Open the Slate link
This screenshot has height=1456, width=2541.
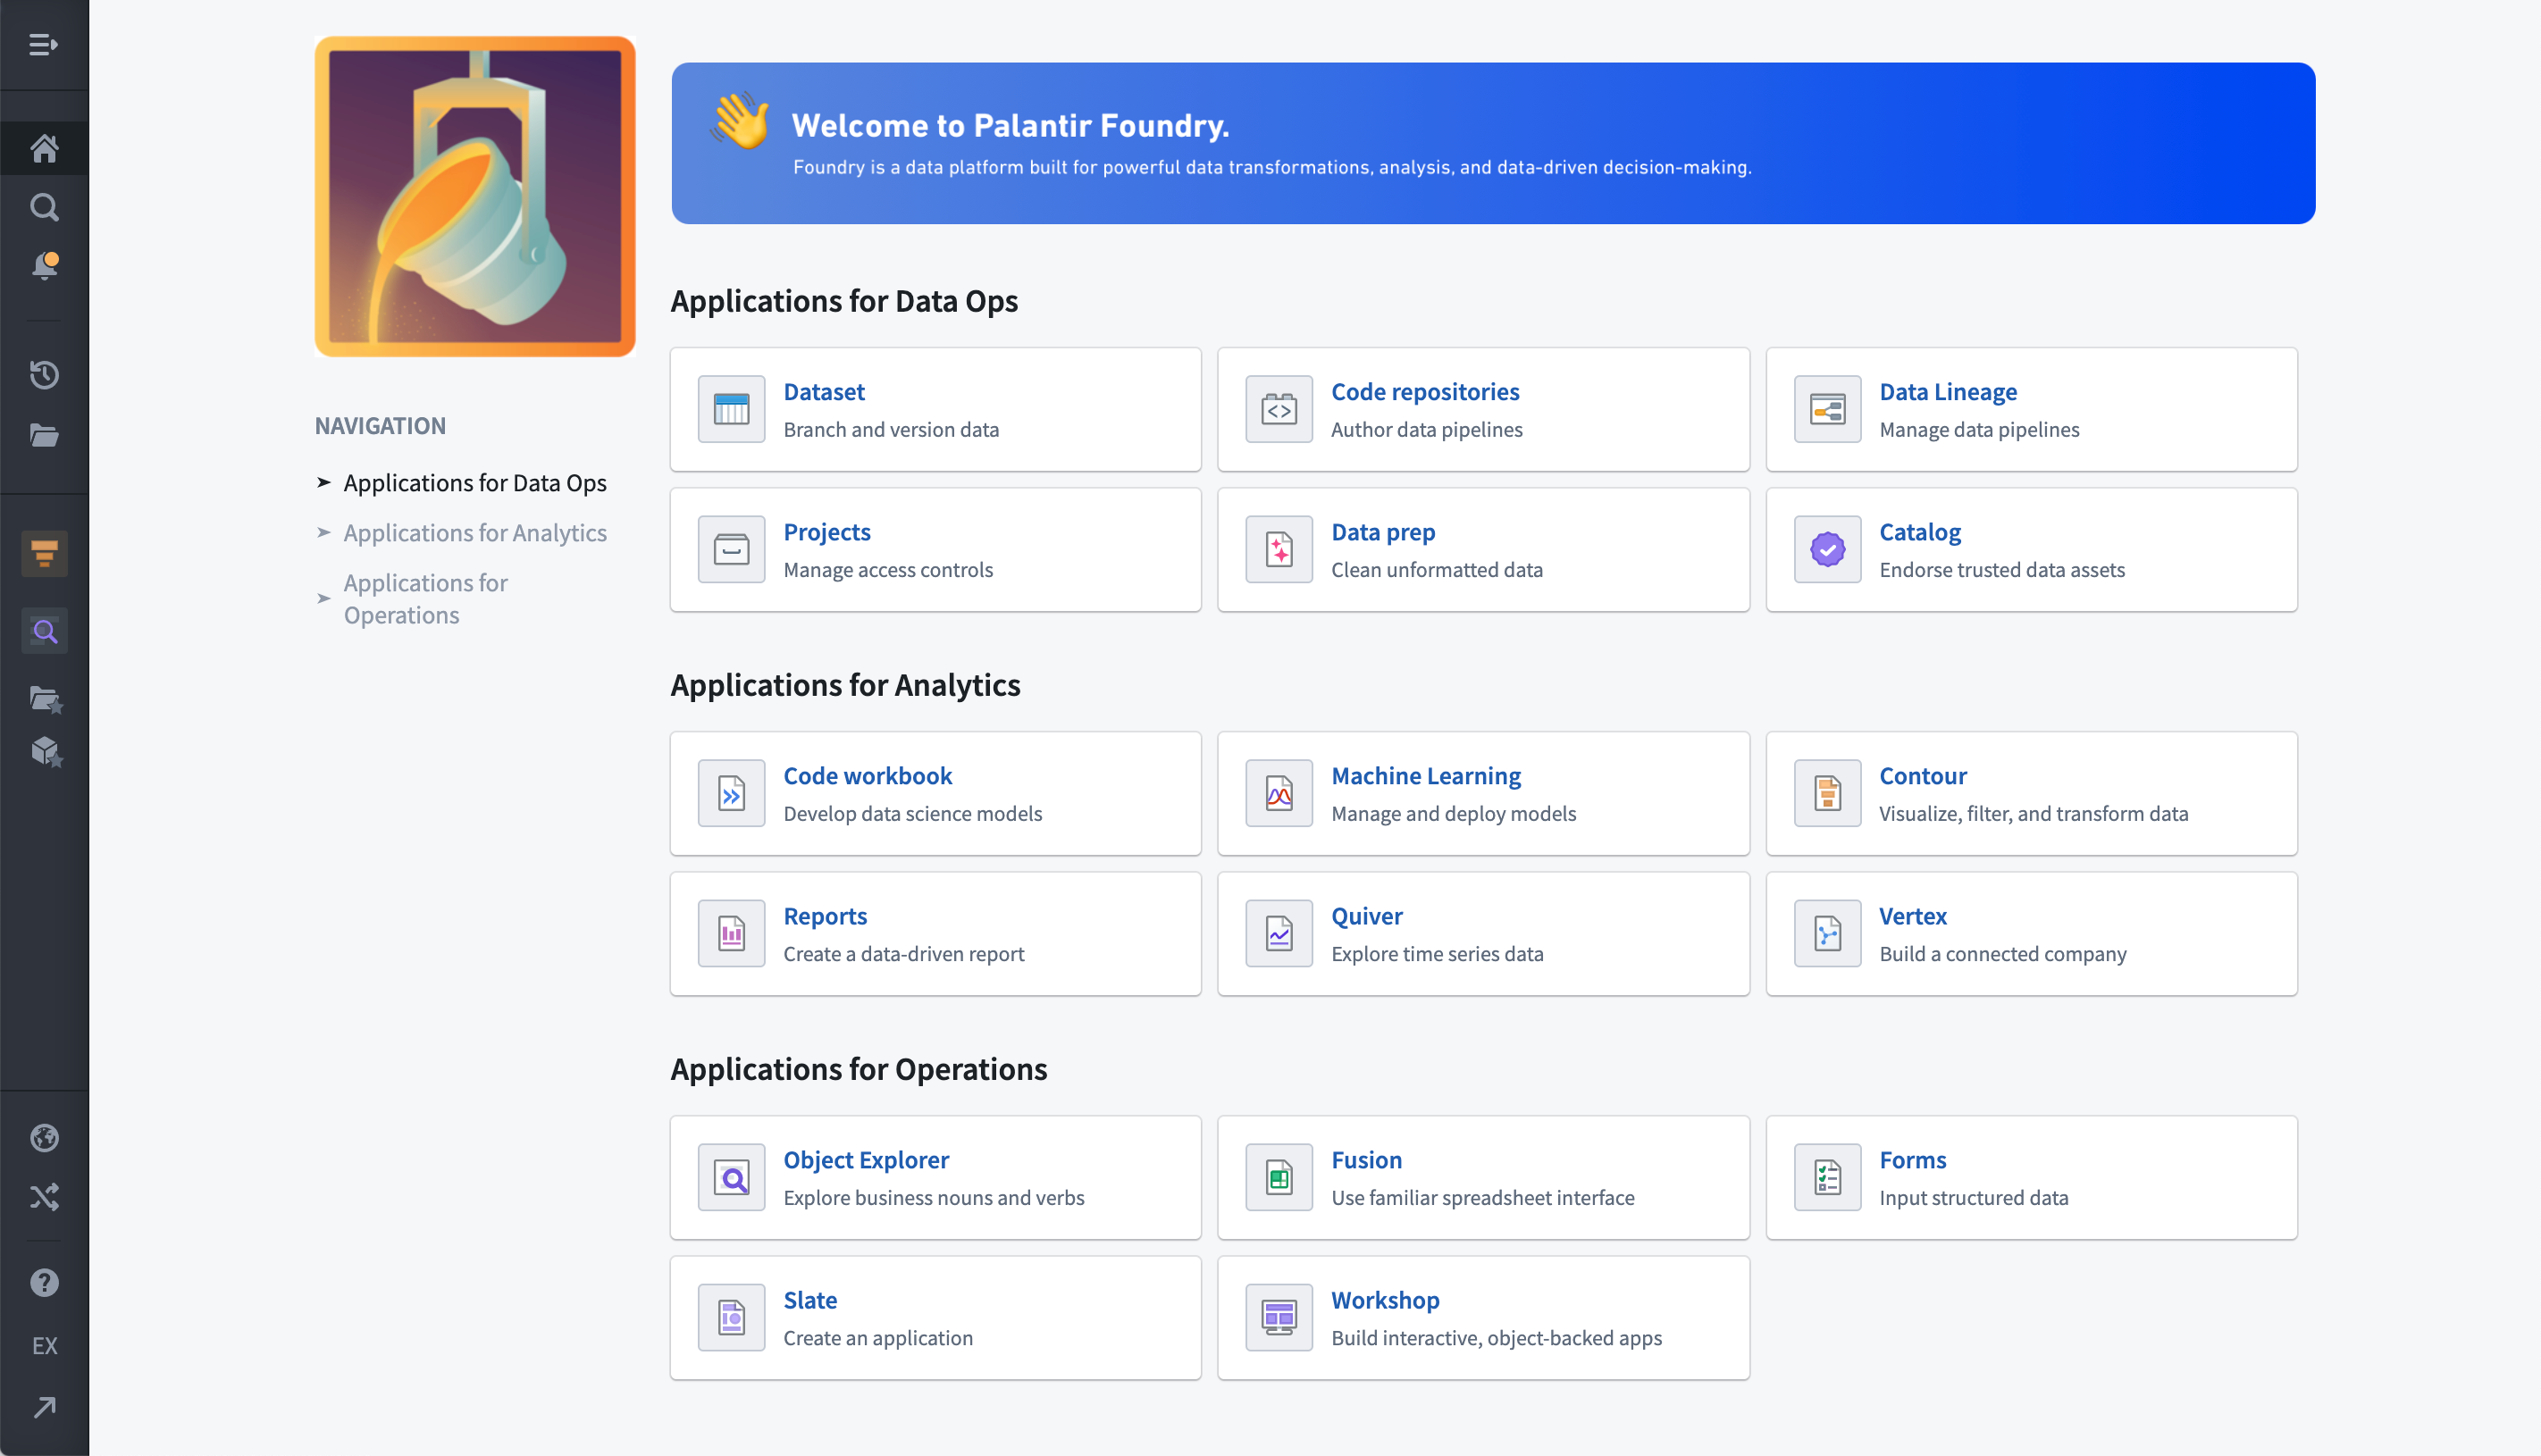tap(810, 1299)
